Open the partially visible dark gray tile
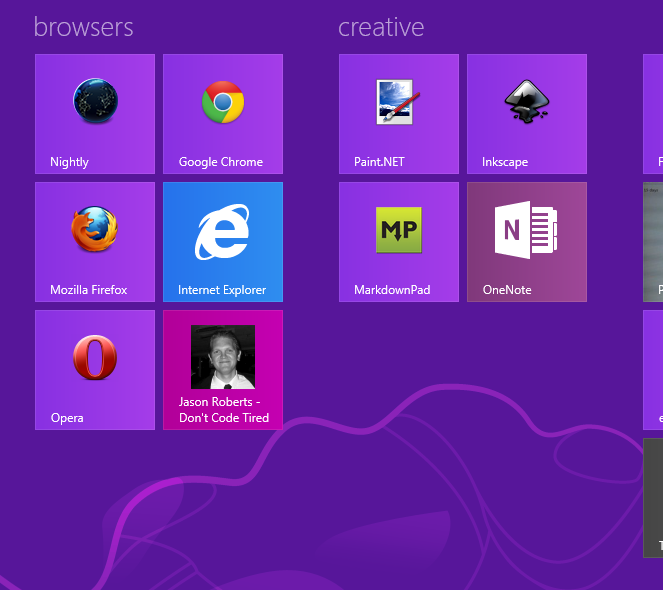The width and height of the screenshot is (663, 590). pos(653,497)
